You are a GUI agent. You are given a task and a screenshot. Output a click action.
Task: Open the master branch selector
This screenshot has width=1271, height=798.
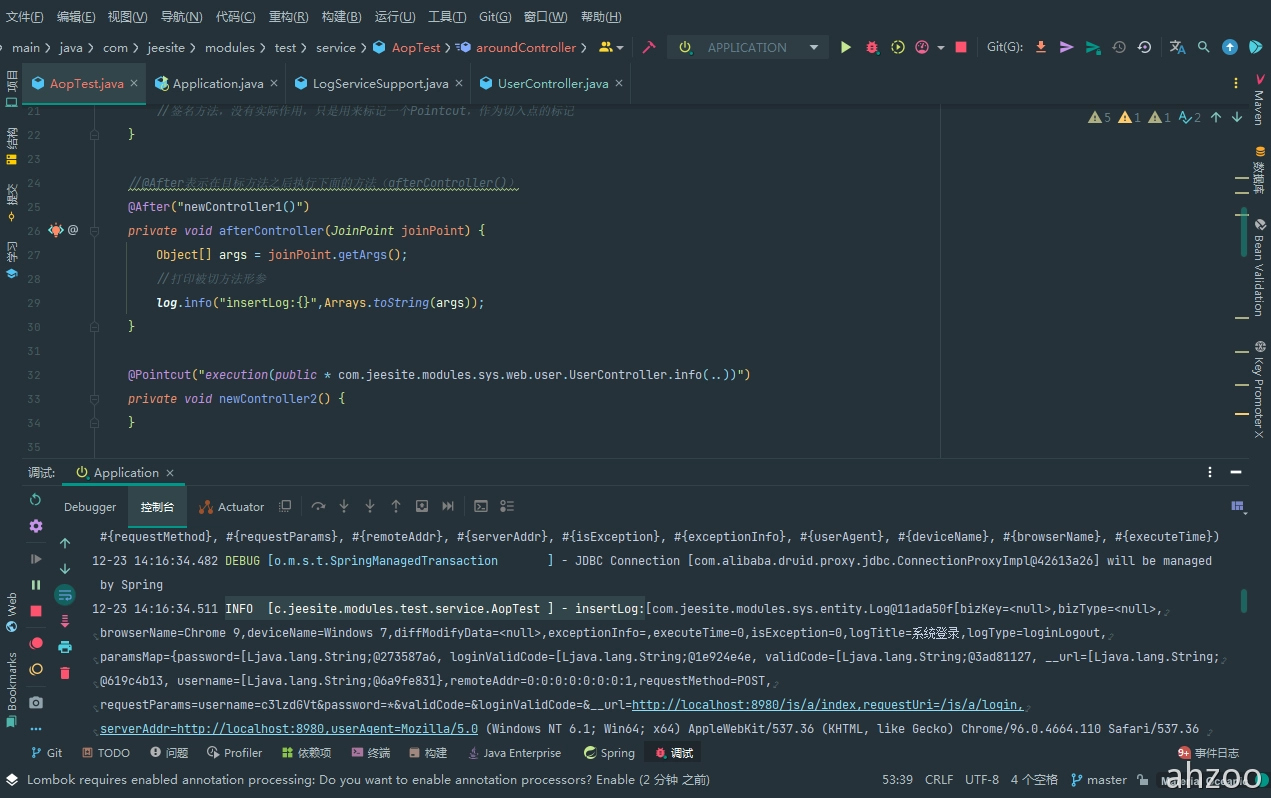click(x=1098, y=779)
